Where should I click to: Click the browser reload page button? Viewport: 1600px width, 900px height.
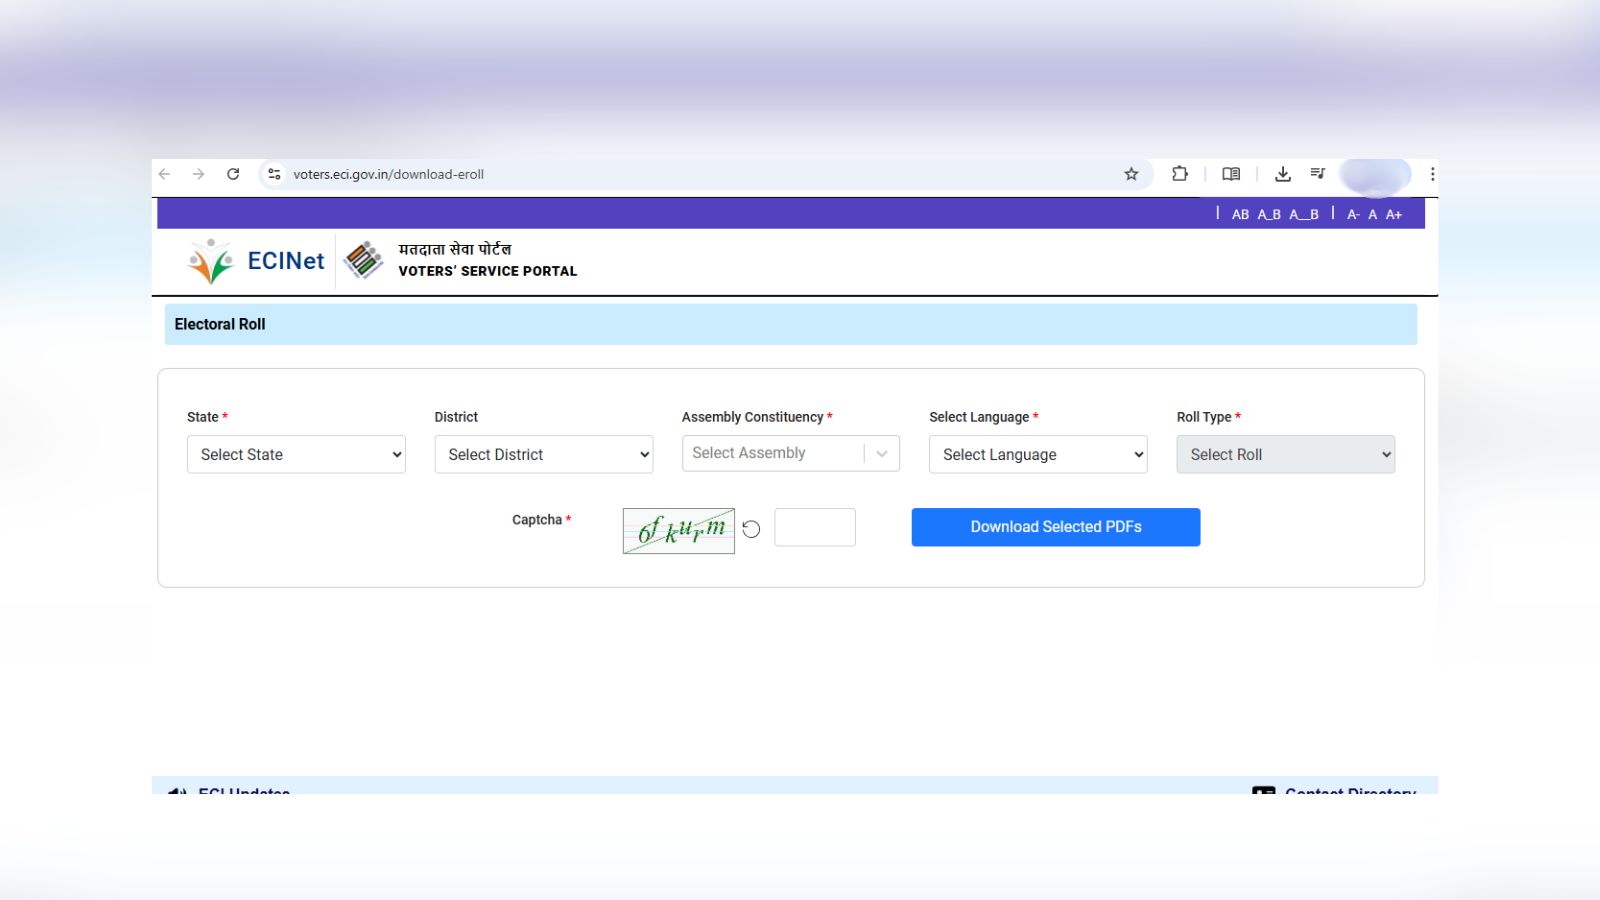pos(233,174)
